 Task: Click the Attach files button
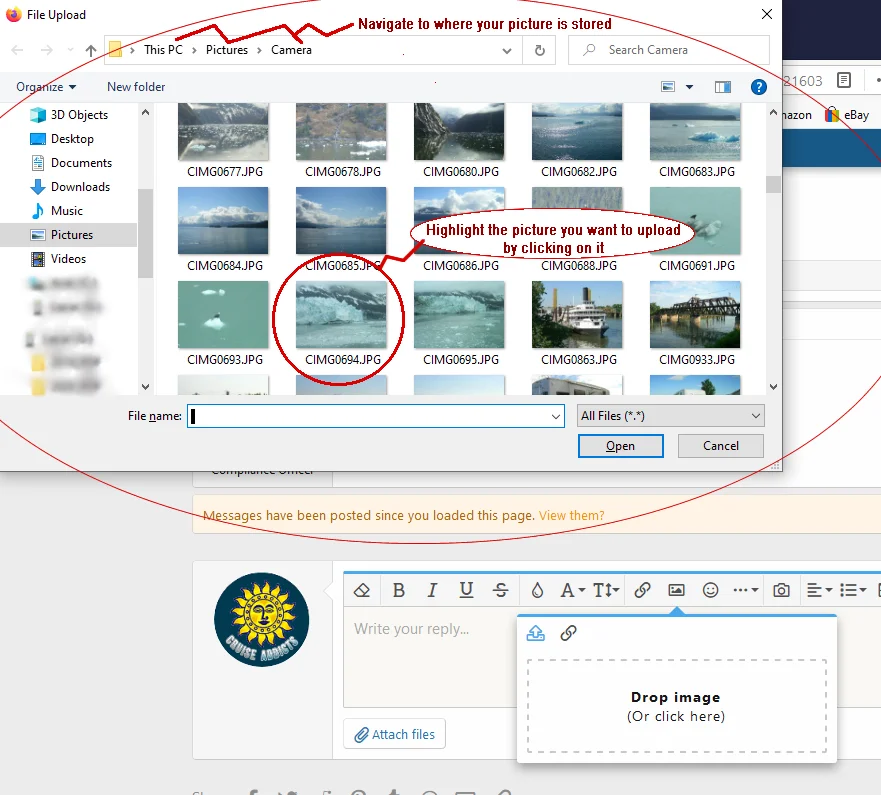pyautogui.click(x=394, y=734)
